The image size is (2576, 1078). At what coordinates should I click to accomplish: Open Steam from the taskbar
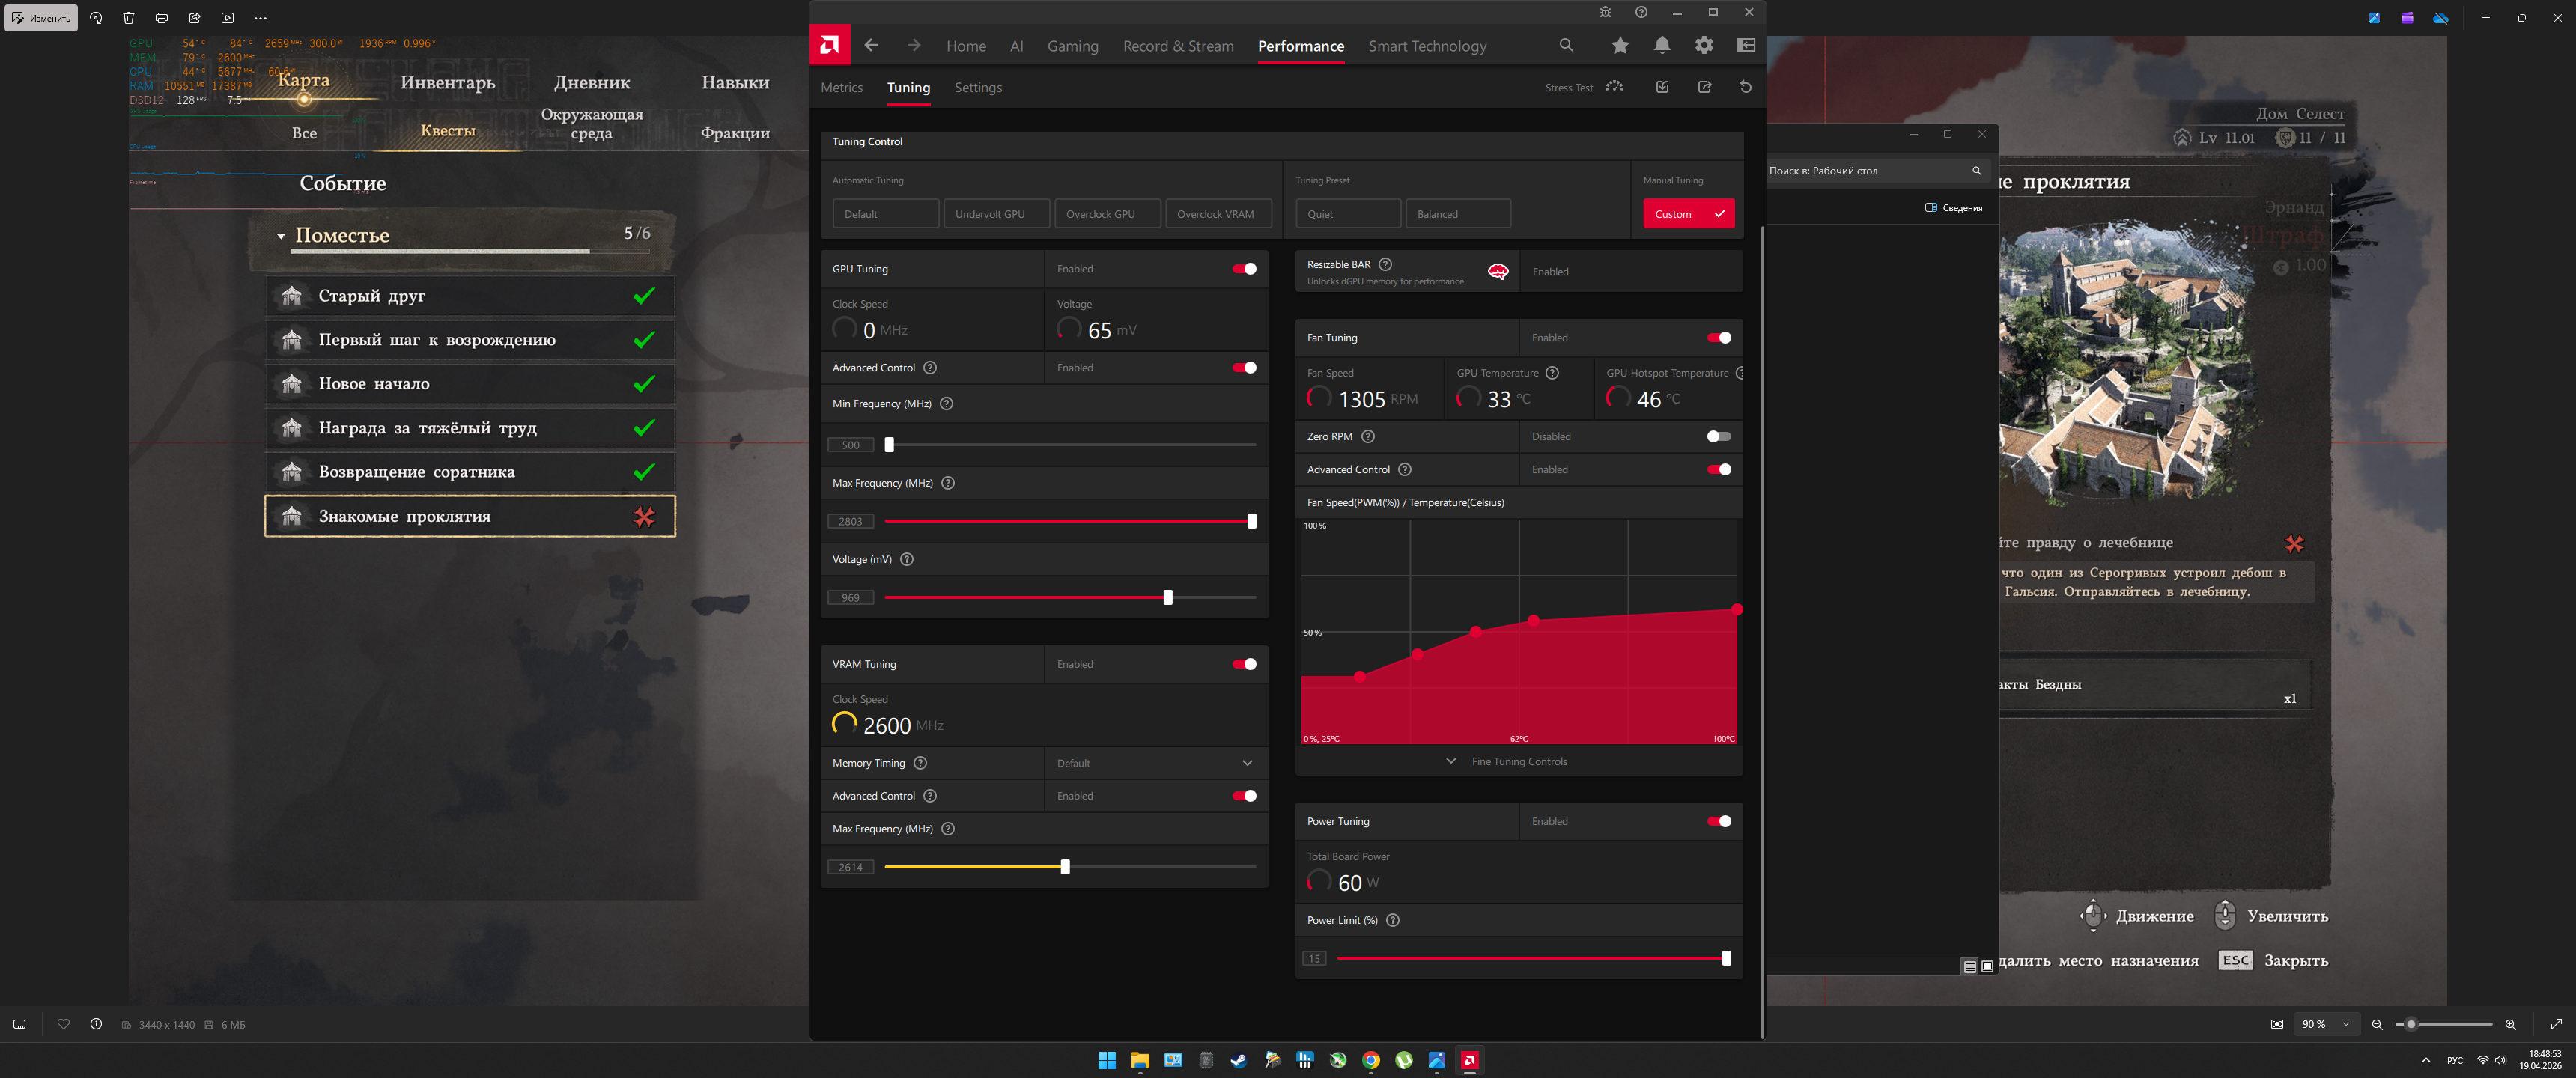(x=1238, y=1060)
